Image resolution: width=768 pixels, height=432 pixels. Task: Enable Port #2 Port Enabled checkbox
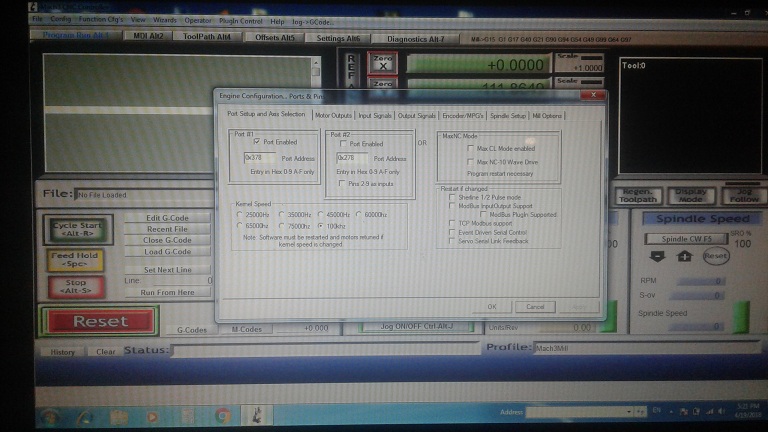(x=343, y=143)
